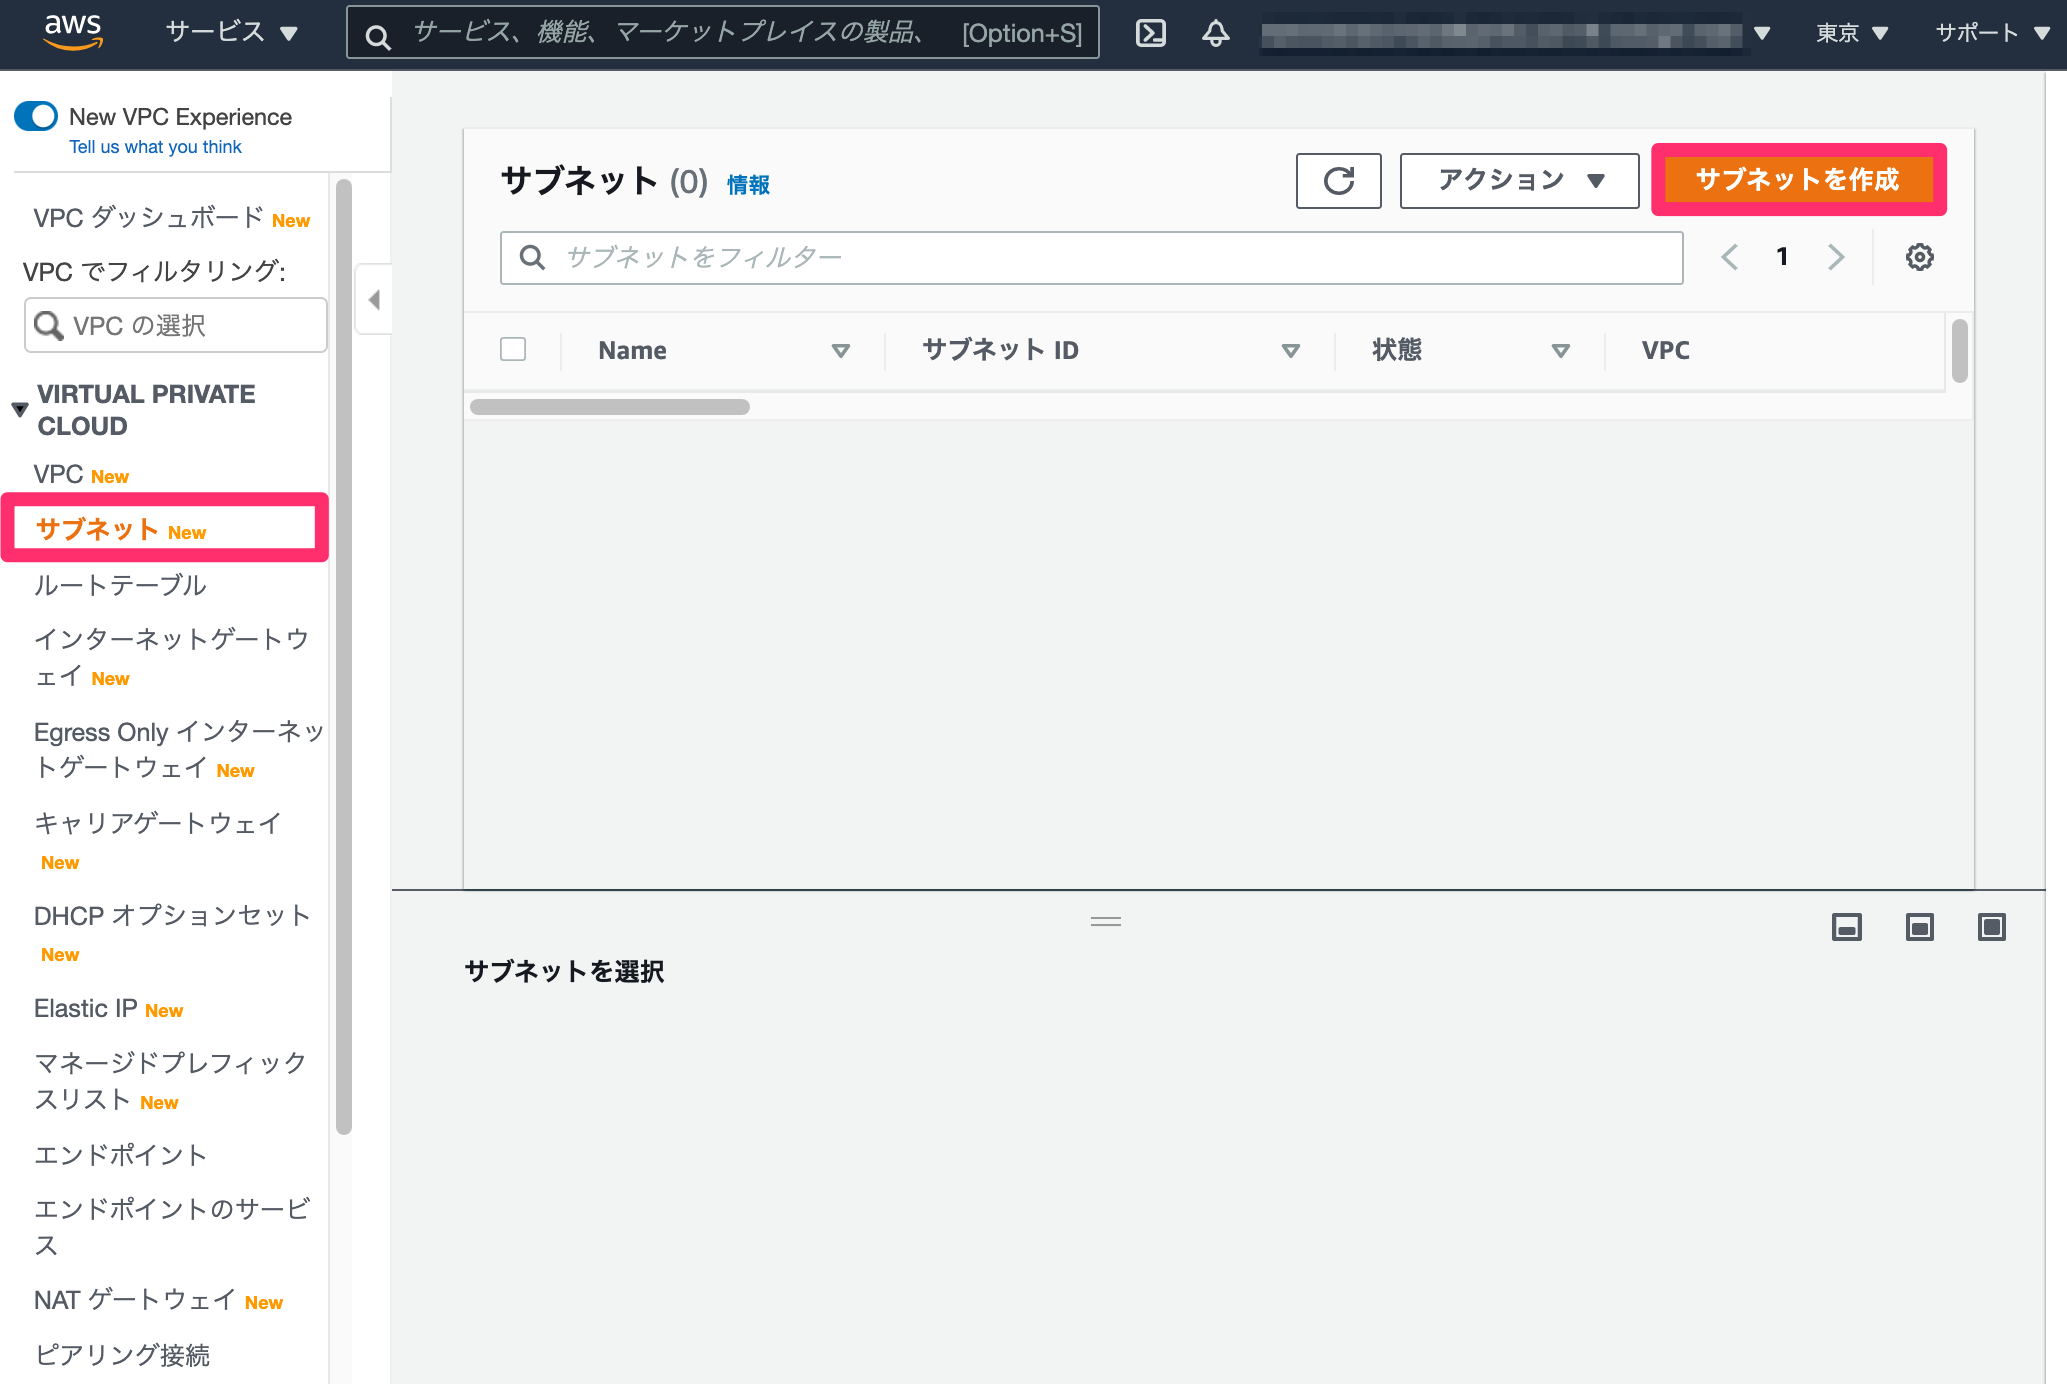Screen dimensions: 2067x1384
Task: Collapse the side navigation panel arrow
Action: coord(374,299)
